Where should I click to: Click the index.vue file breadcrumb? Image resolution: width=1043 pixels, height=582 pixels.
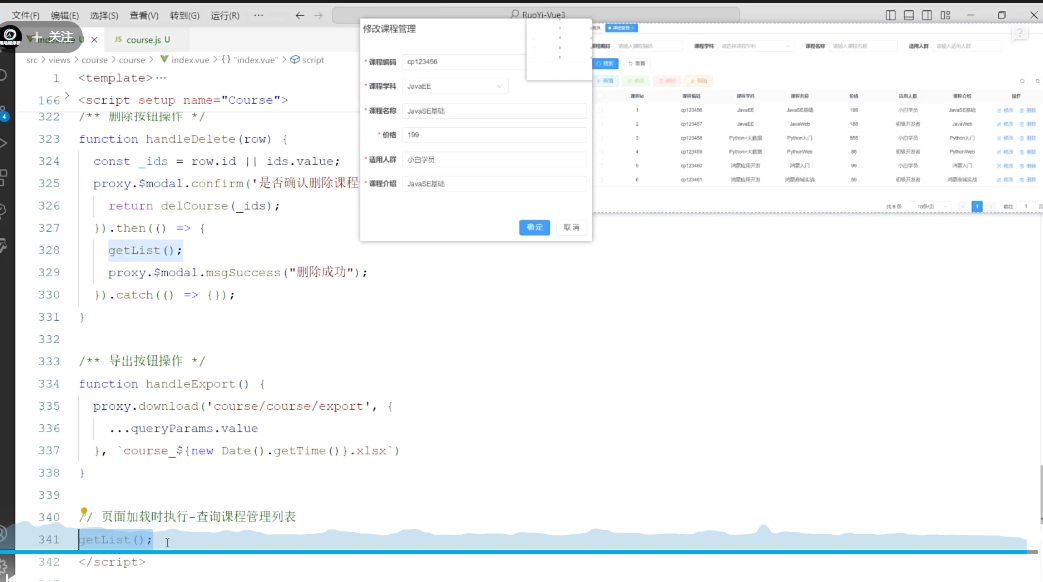coord(190,59)
